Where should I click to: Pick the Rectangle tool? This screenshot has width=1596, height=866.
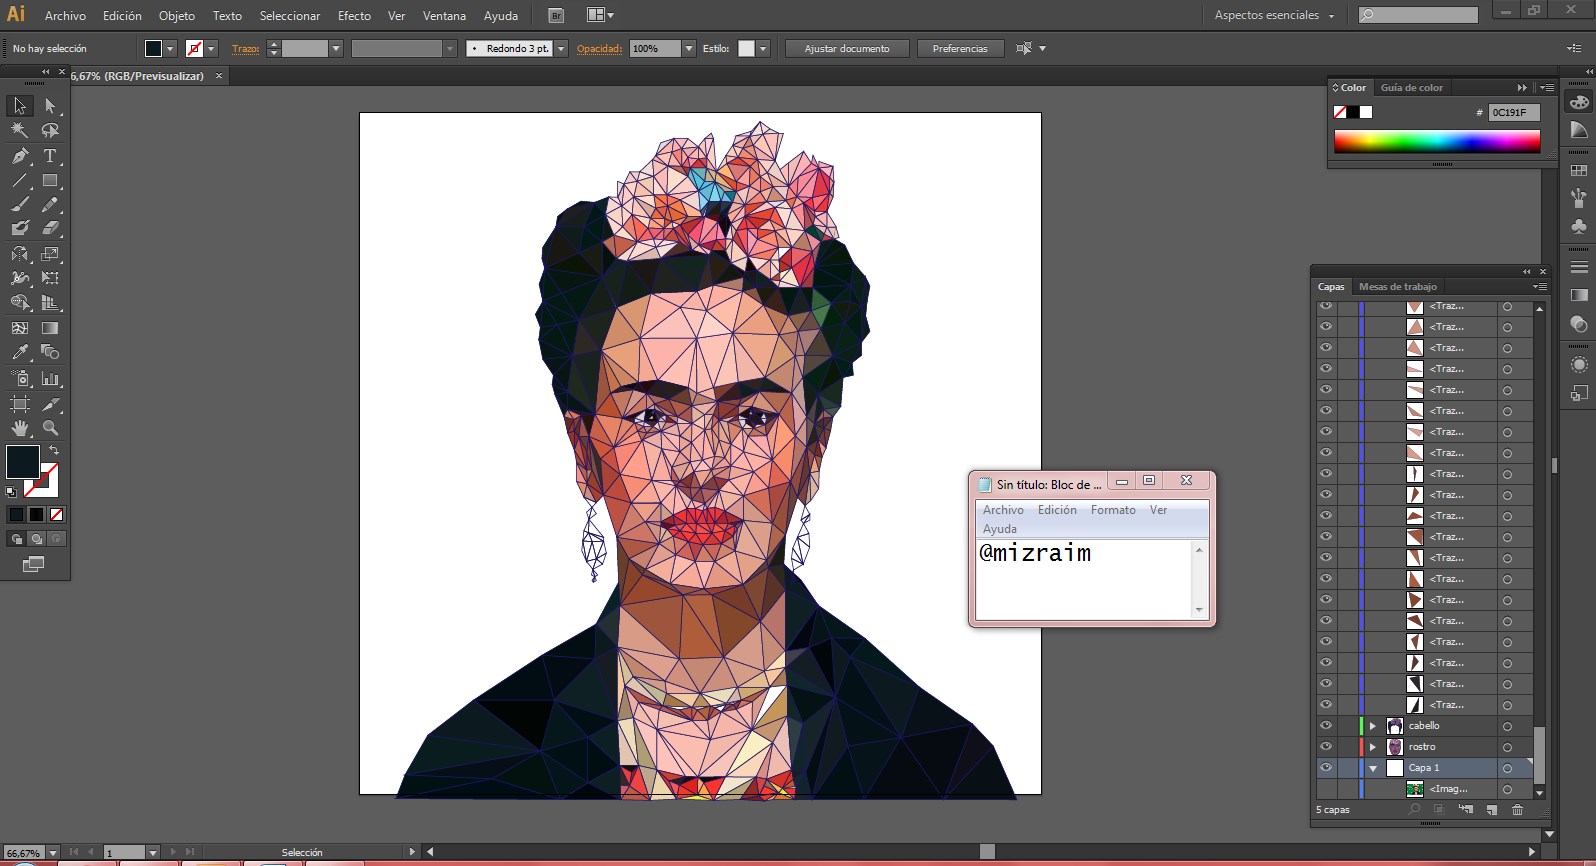click(x=50, y=181)
